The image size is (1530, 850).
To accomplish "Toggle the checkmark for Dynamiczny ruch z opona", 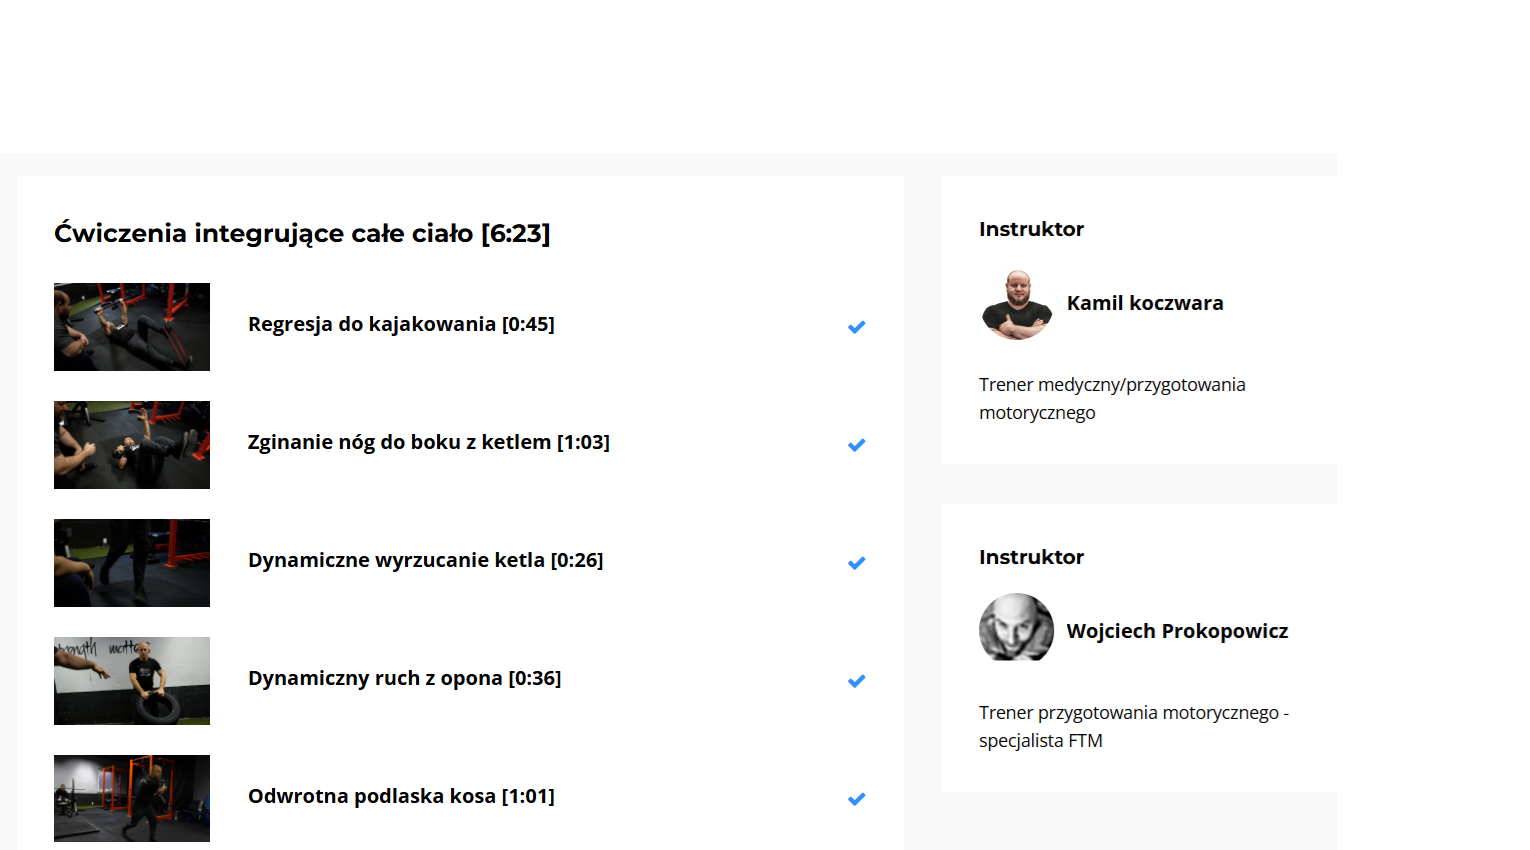I will [856, 681].
